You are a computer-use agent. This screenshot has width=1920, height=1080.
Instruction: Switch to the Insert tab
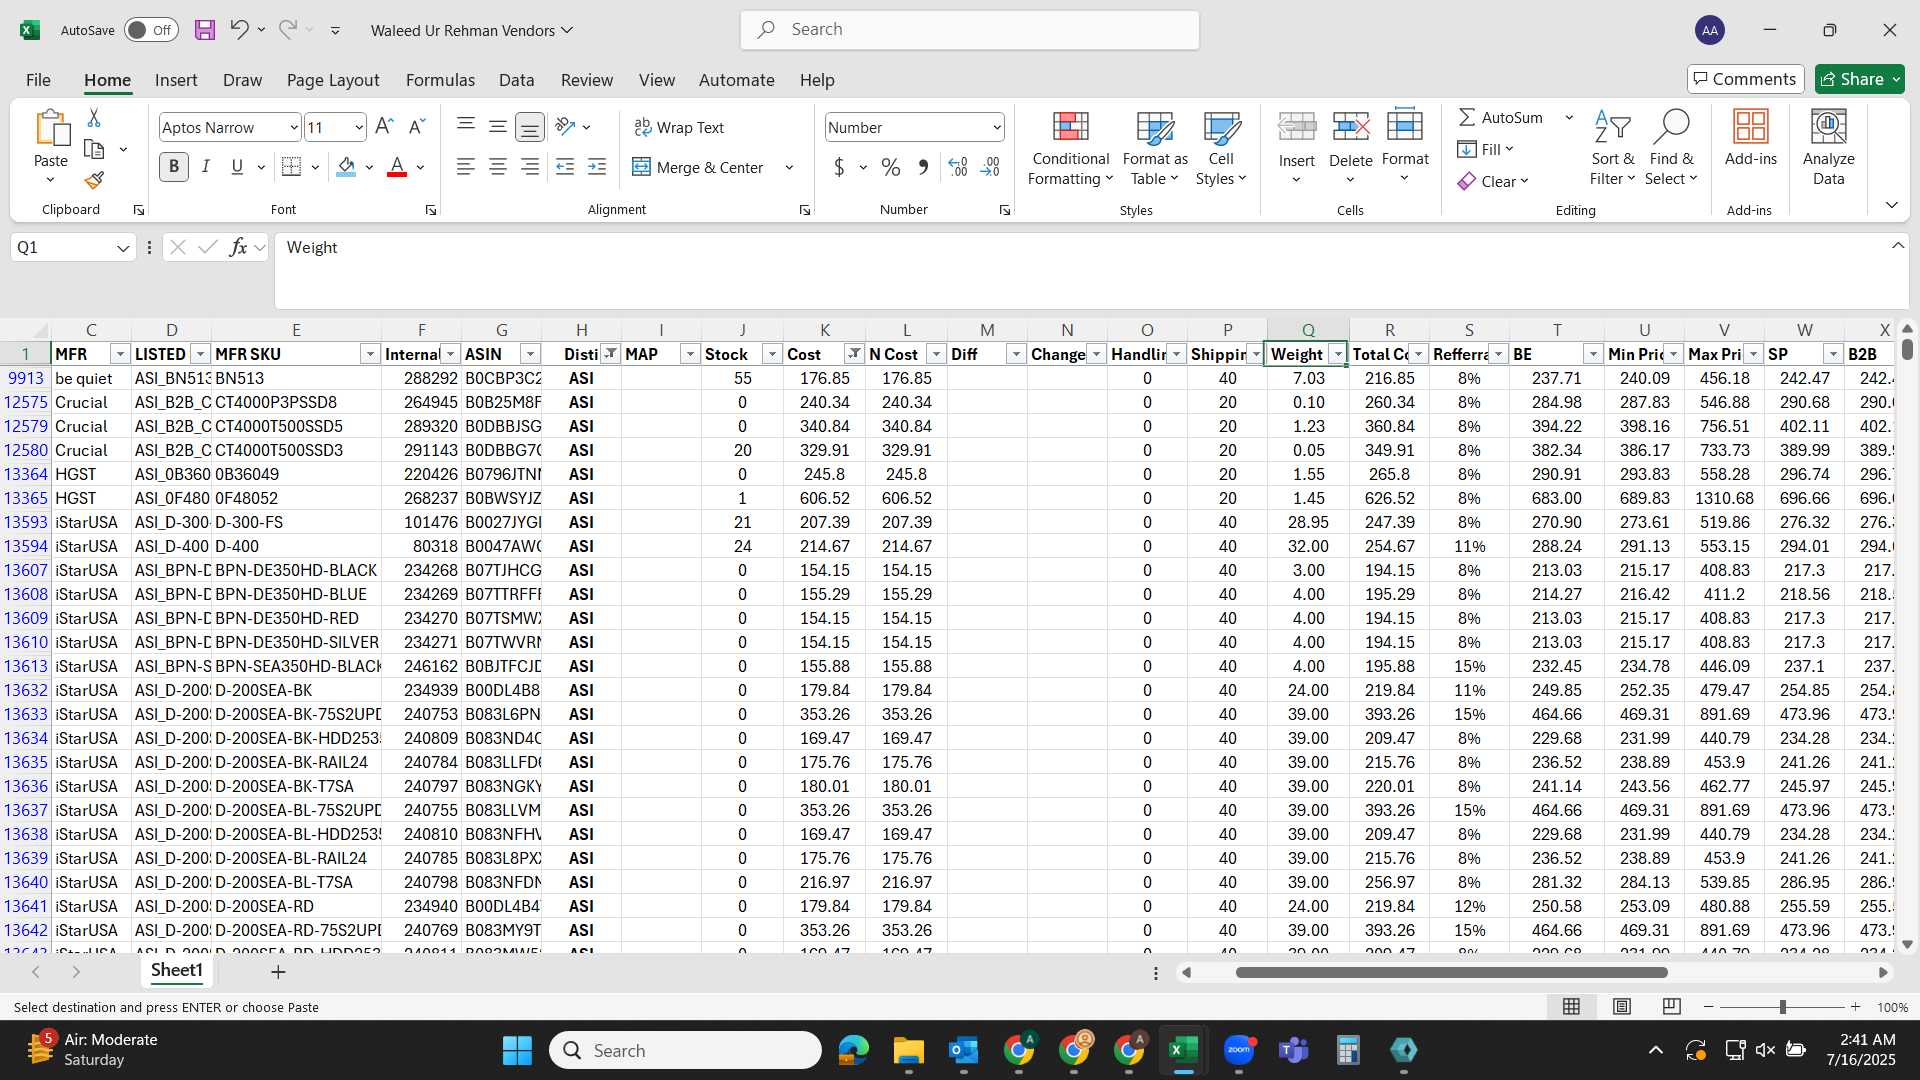[176, 80]
